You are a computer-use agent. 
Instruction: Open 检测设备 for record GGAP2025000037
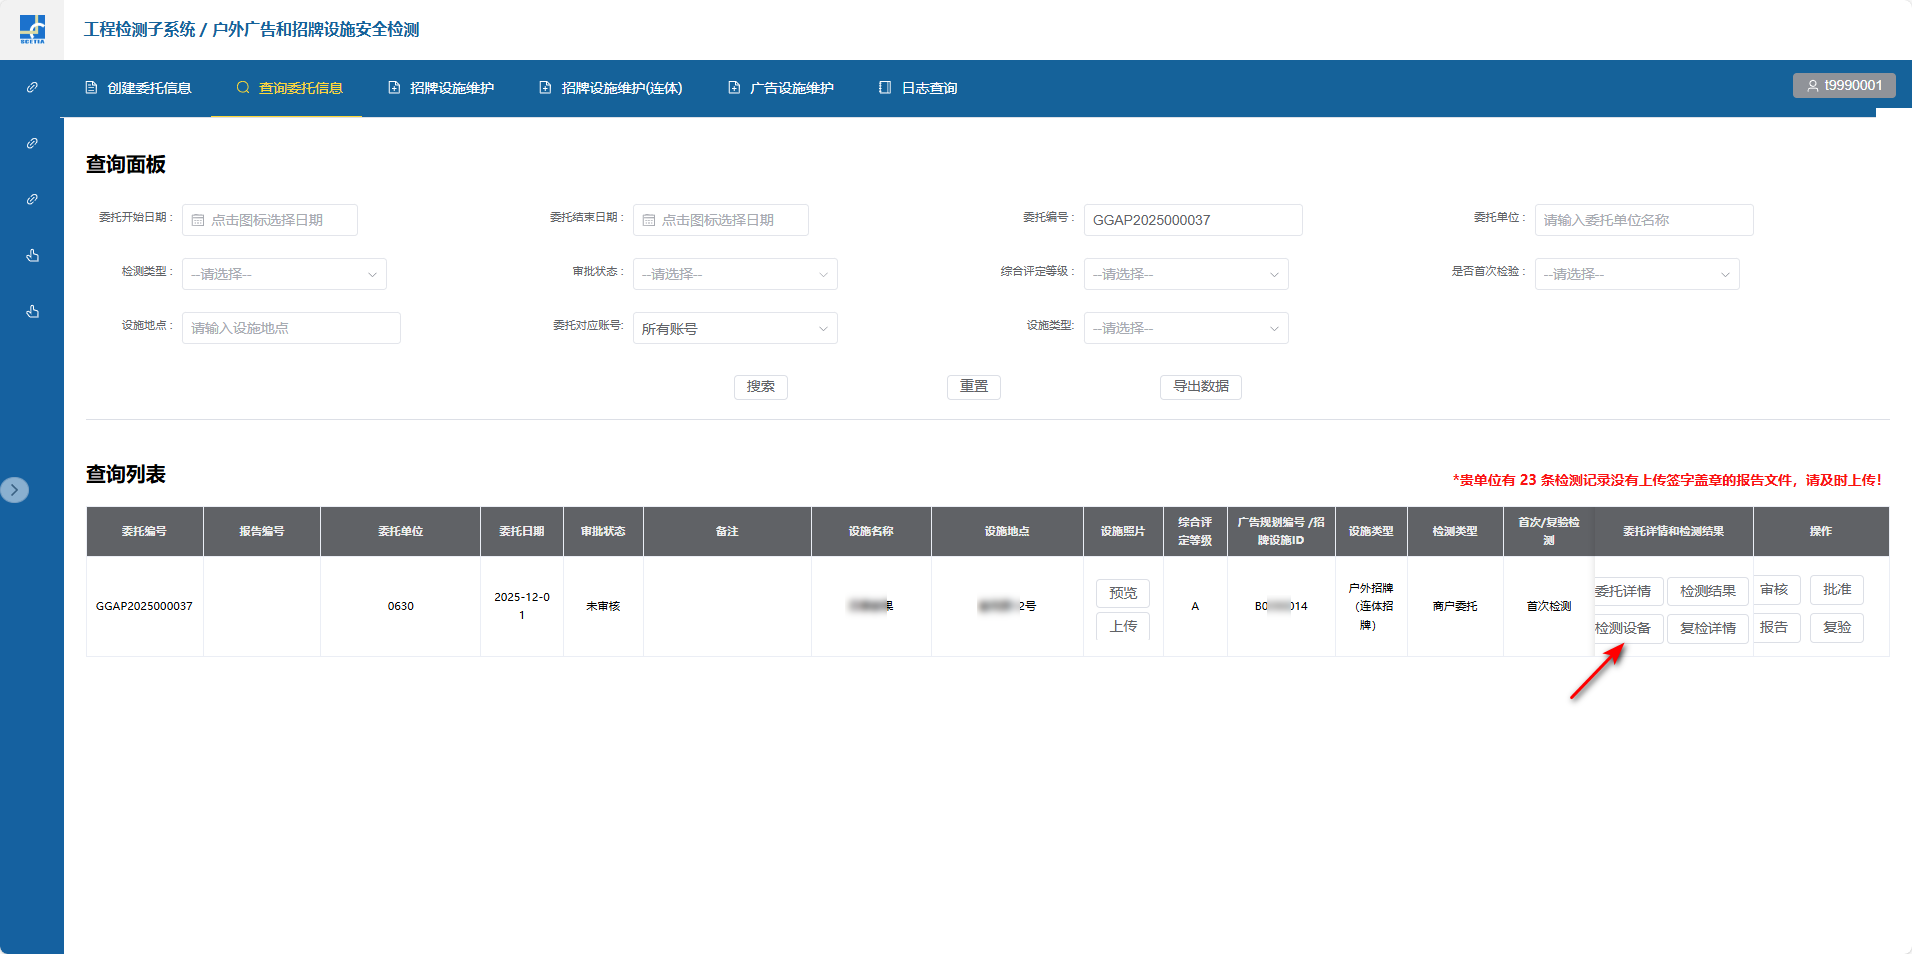[x=1624, y=628]
